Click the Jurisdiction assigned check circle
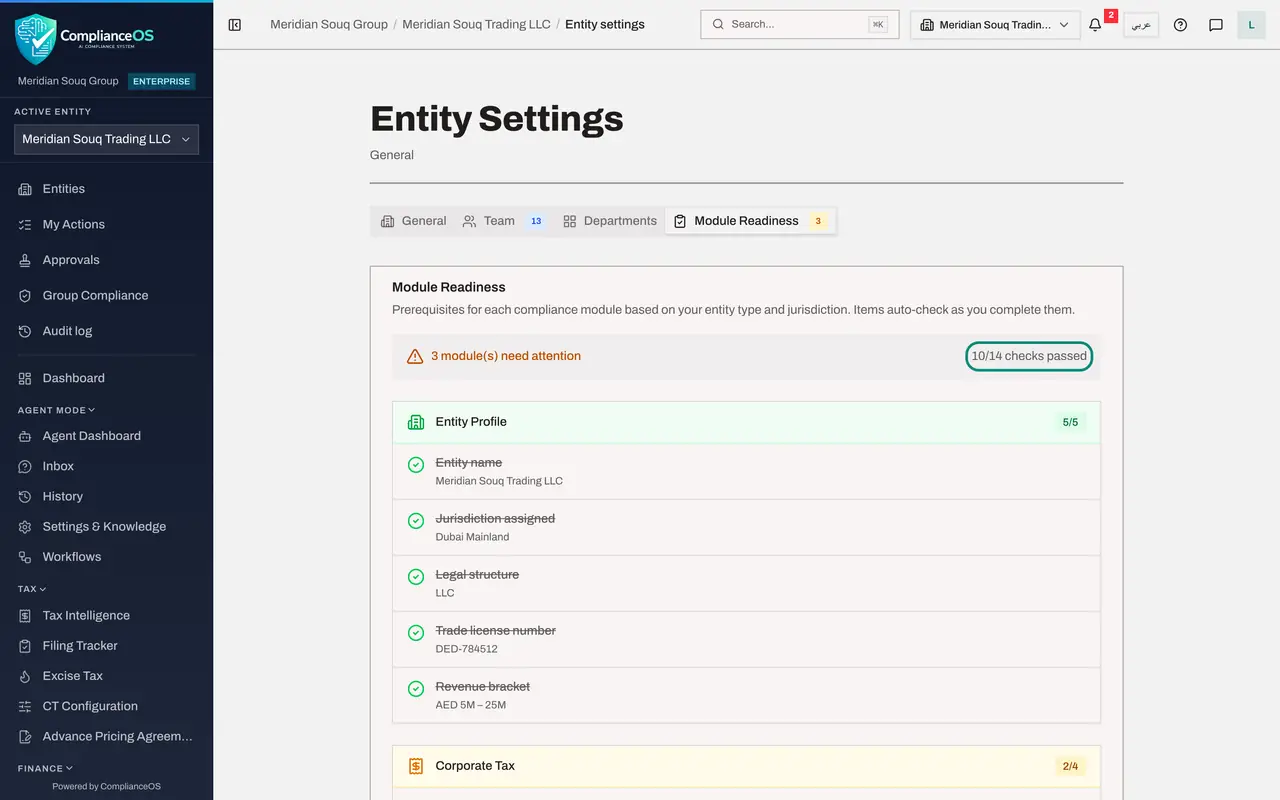This screenshot has height=800, width=1280. [x=416, y=521]
